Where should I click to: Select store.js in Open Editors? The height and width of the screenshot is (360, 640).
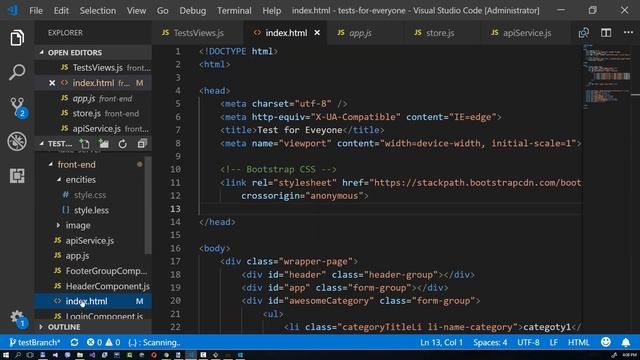93,113
